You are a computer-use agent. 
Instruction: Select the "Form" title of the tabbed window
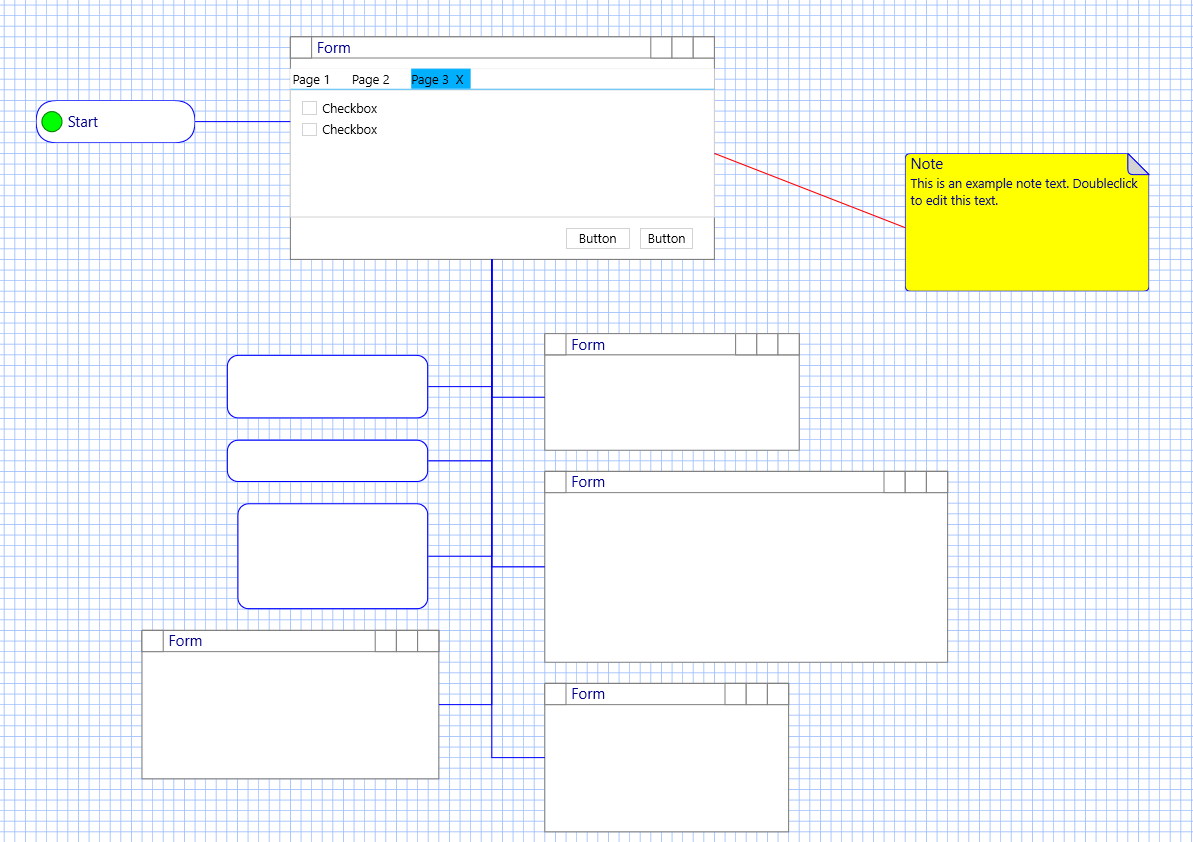pyautogui.click(x=334, y=48)
